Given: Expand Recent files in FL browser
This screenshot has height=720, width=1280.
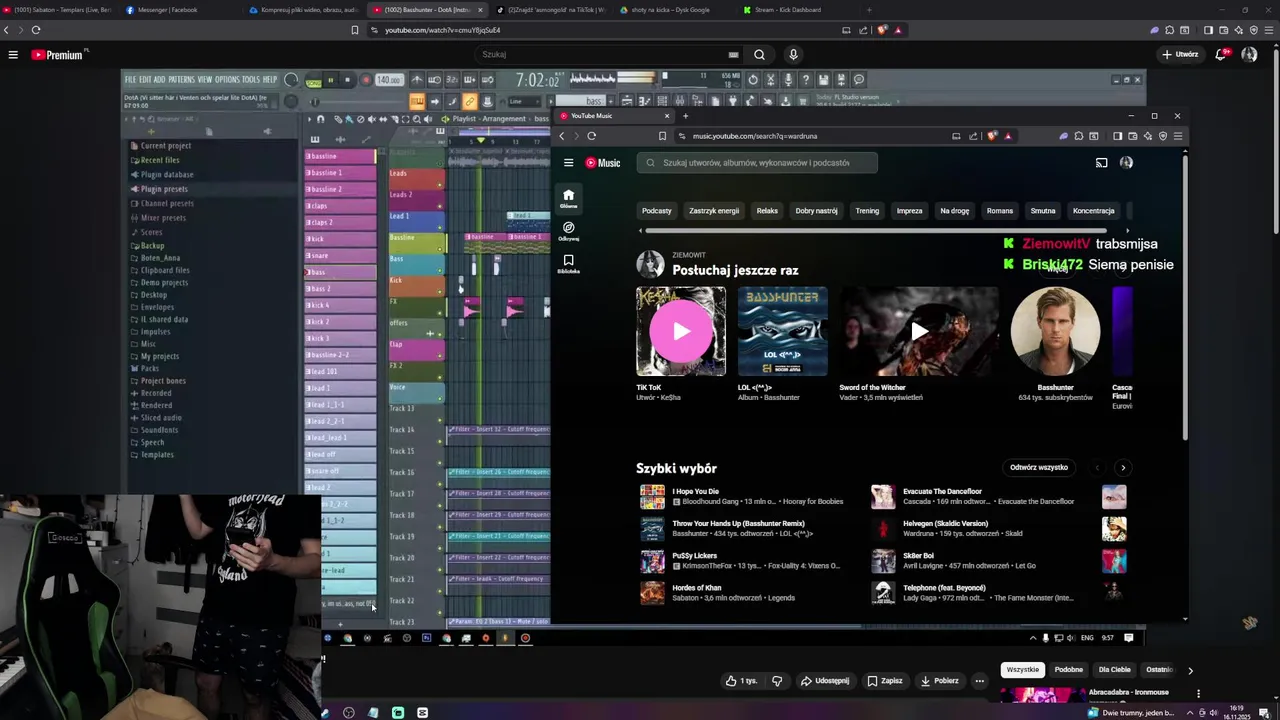Looking at the screenshot, I should (x=160, y=160).
